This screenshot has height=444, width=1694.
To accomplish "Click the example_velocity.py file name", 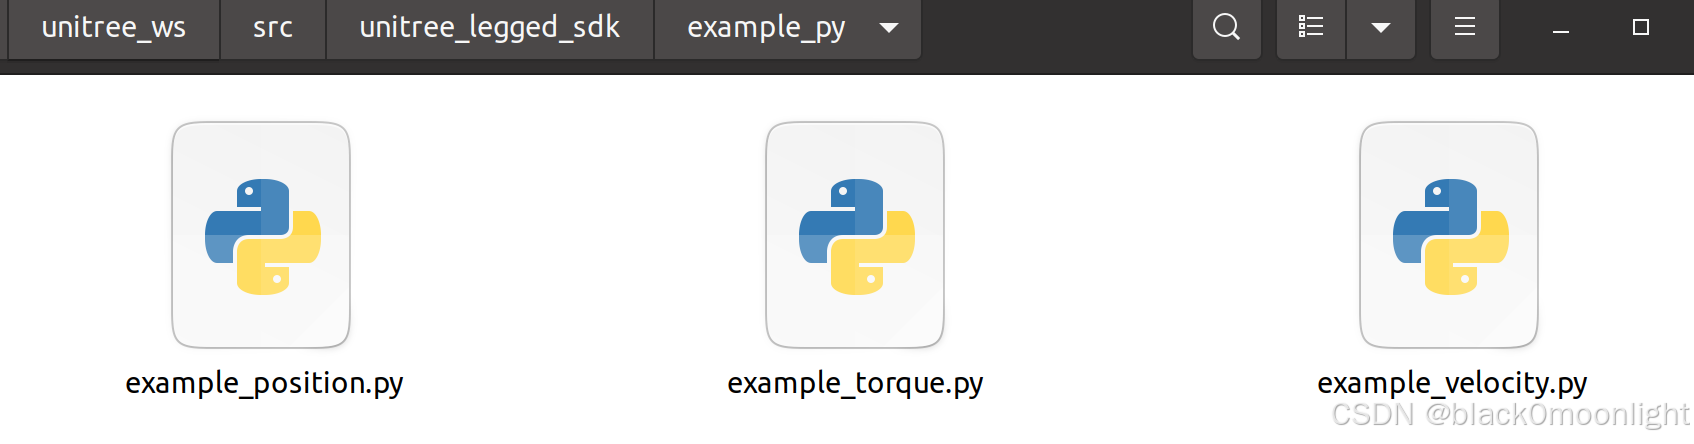I will 1452,384.
